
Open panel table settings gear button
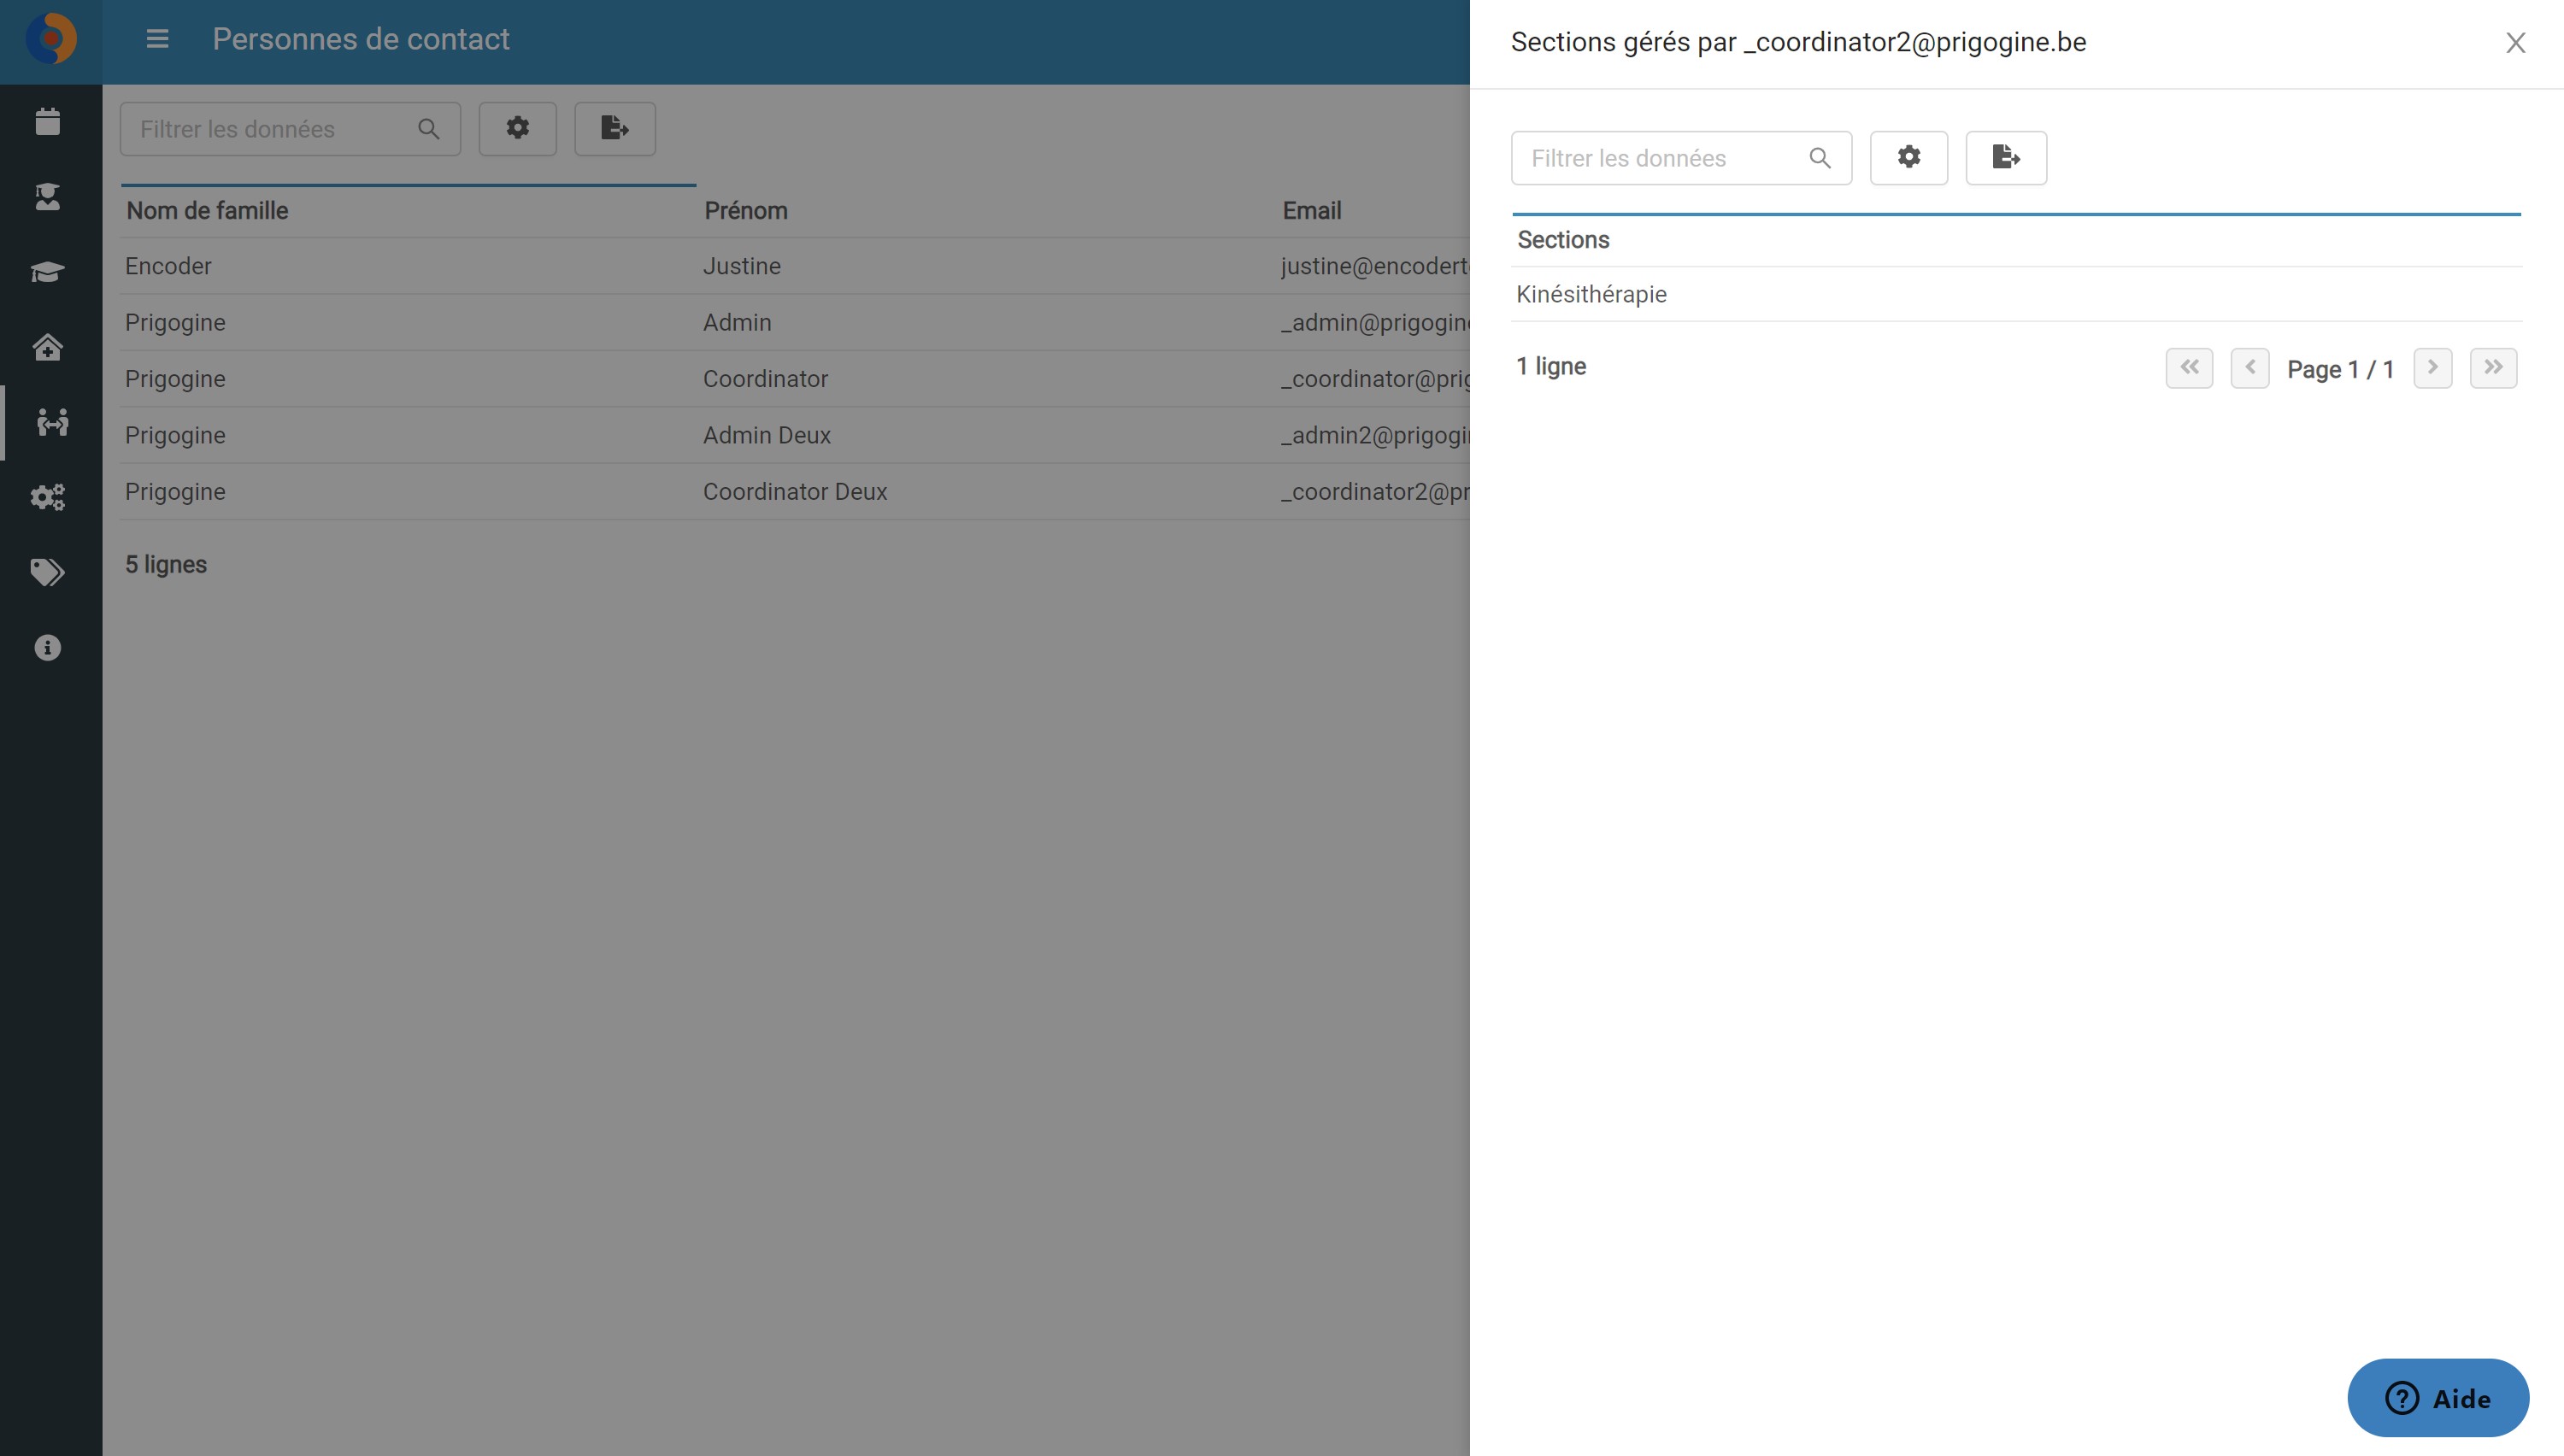(1908, 157)
